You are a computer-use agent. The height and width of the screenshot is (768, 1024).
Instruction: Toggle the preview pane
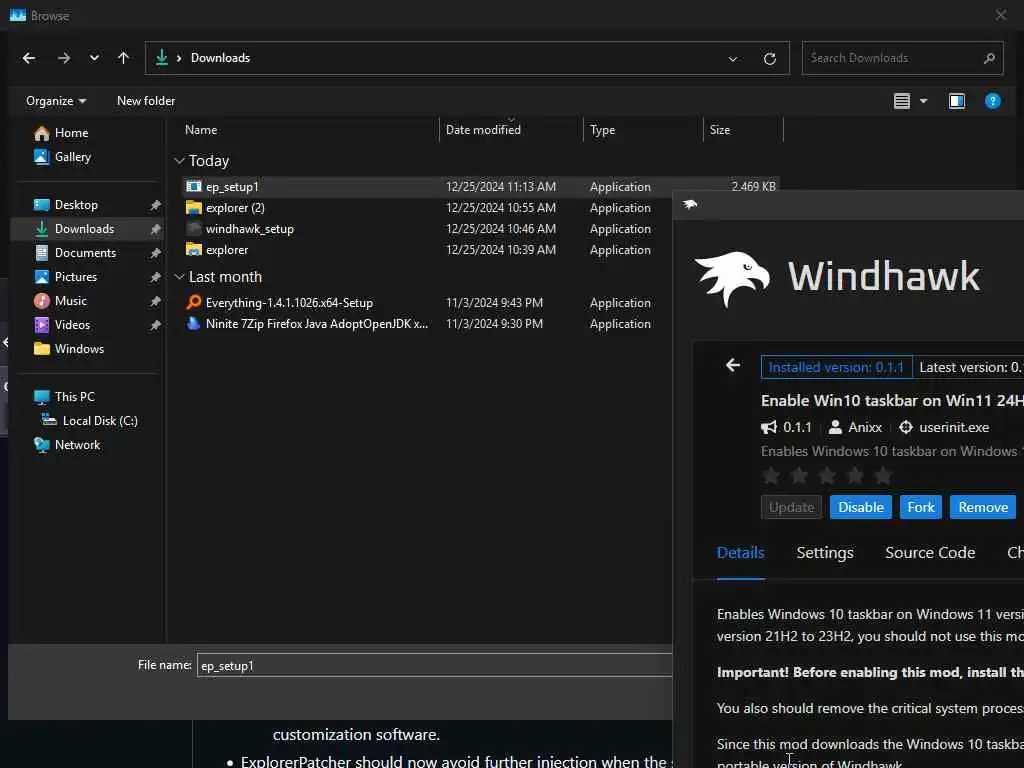[957, 101]
